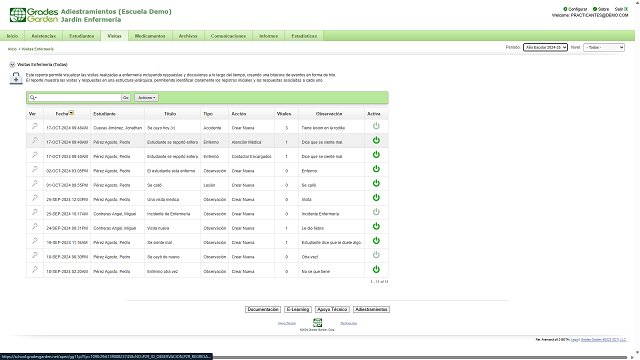Click the Active column header
The height and width of the screenshot is (360, 640).
pyautogui.click(x=373, y=114)
